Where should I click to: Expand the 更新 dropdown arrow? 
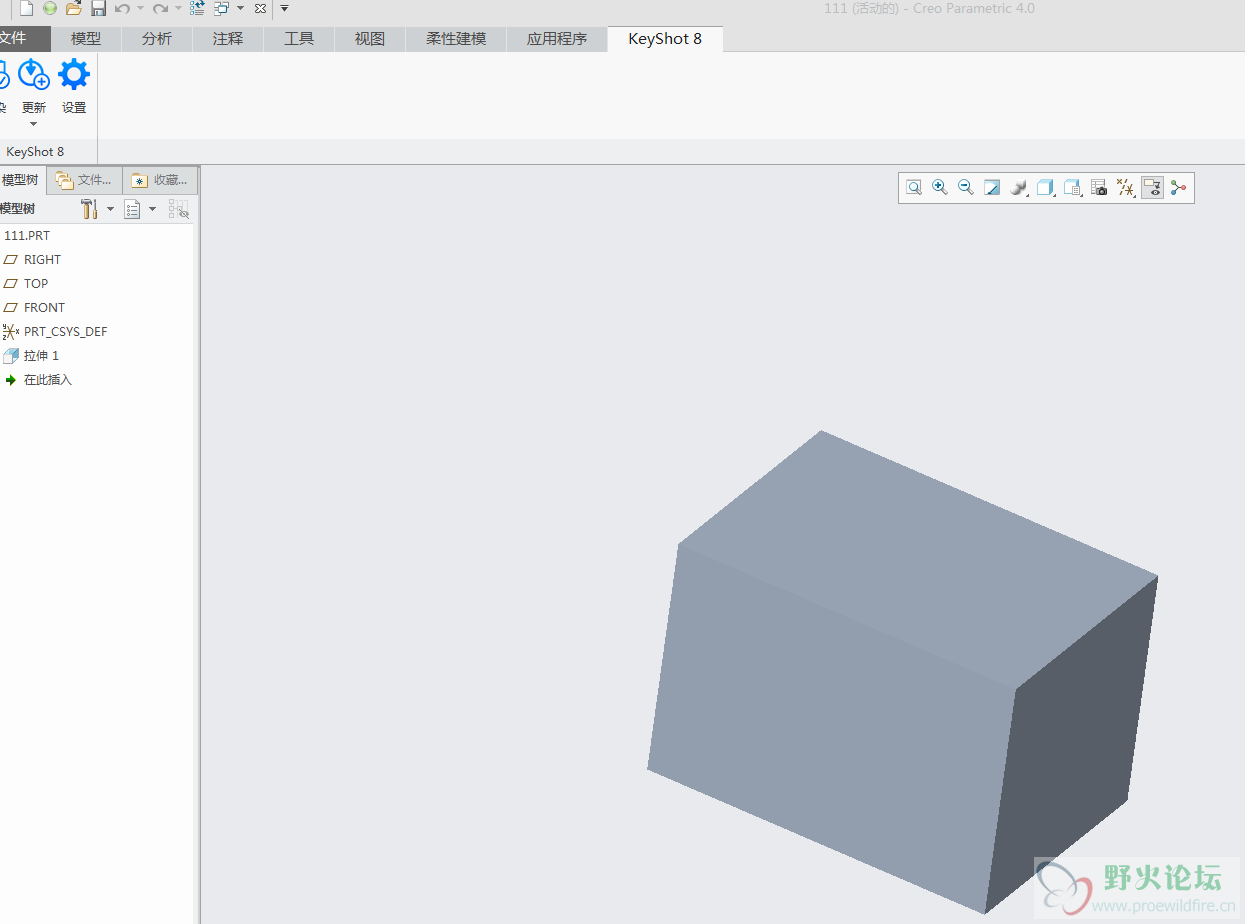click(x=34, y=124)
